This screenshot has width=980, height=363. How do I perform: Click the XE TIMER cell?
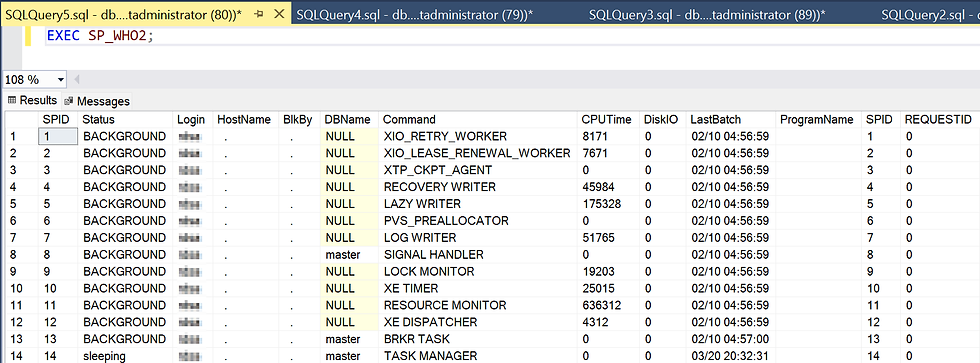(x=478, y=288)
